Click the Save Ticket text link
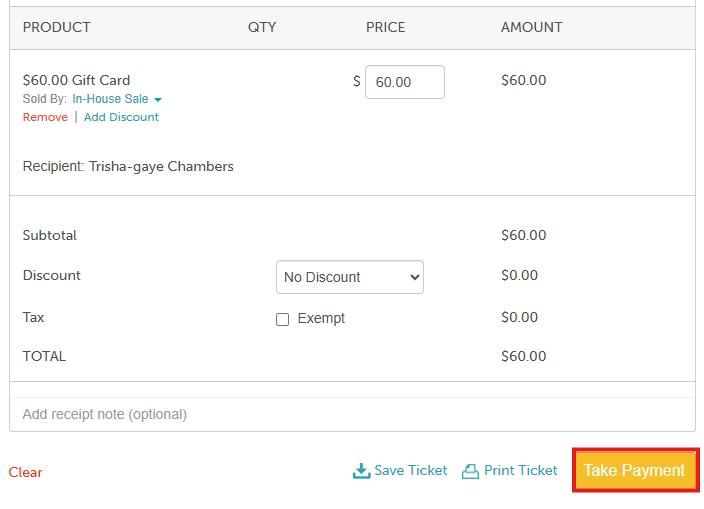Image resolution: width=704 pixels, height=509 pixels. (x=410, y=470)
